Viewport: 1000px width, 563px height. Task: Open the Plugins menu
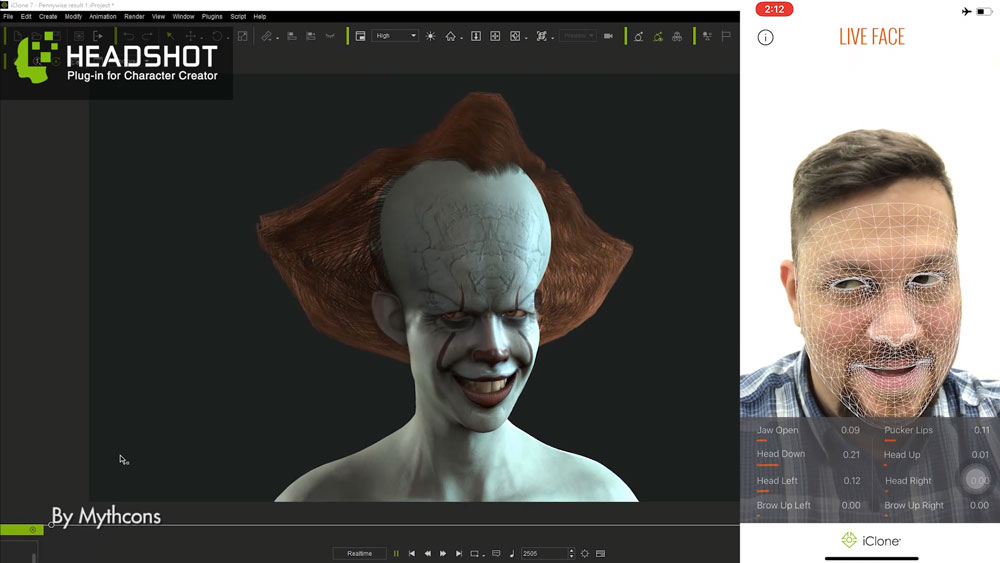212,17
